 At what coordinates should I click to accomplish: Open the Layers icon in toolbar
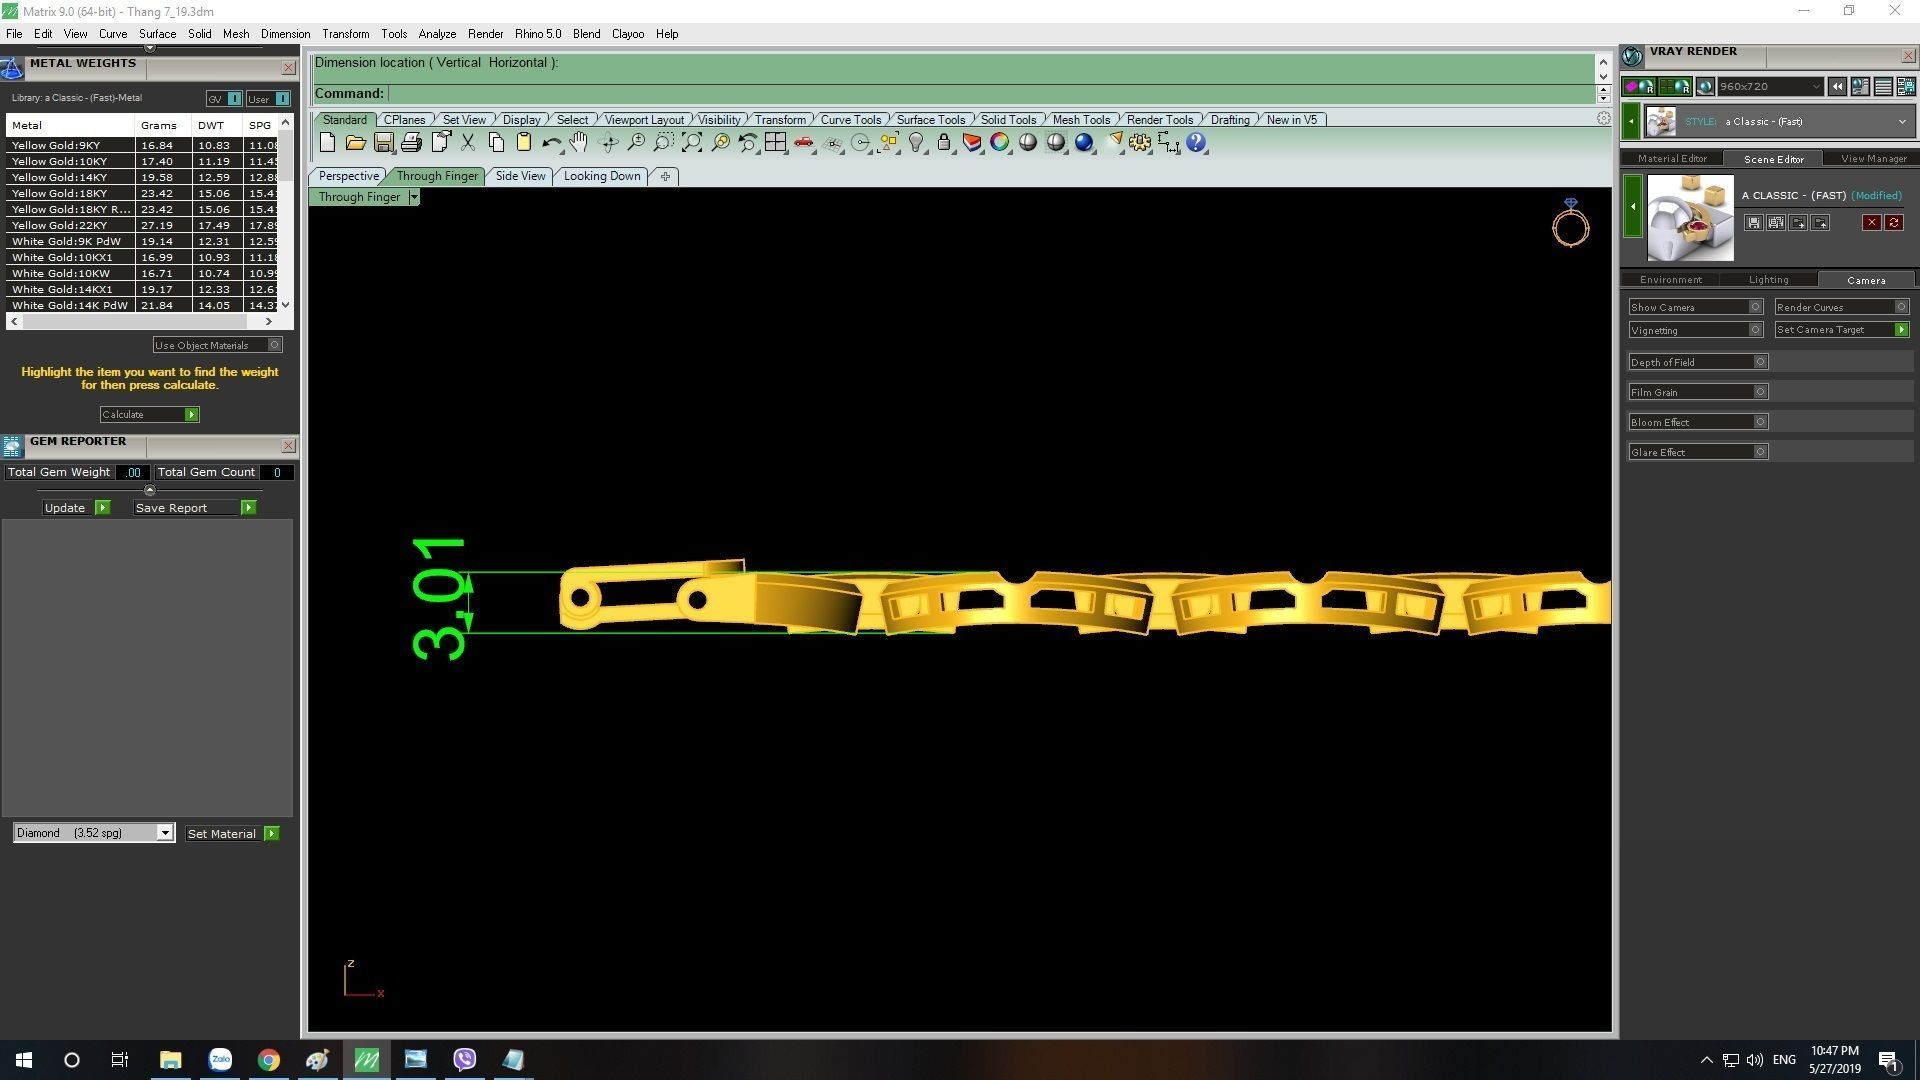click(972, 143)
